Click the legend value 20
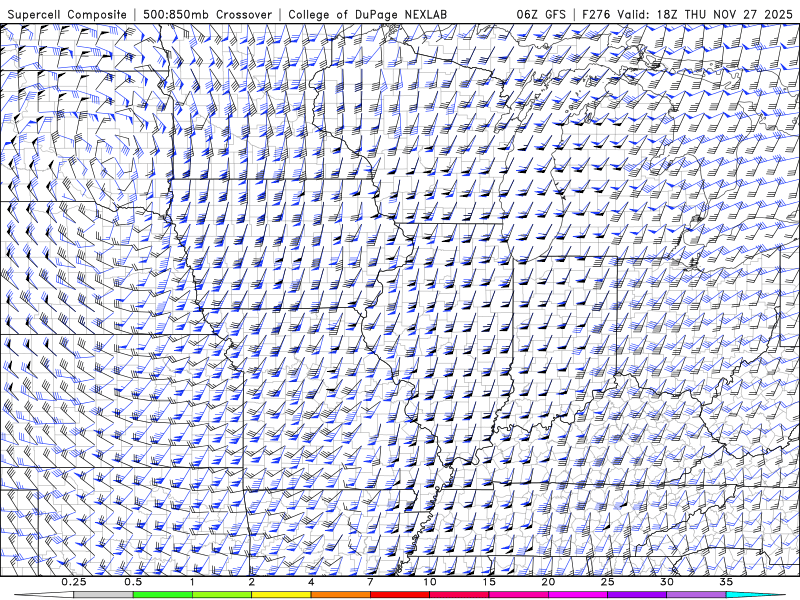The image size is (800, 600). click(x=548, y=582)
